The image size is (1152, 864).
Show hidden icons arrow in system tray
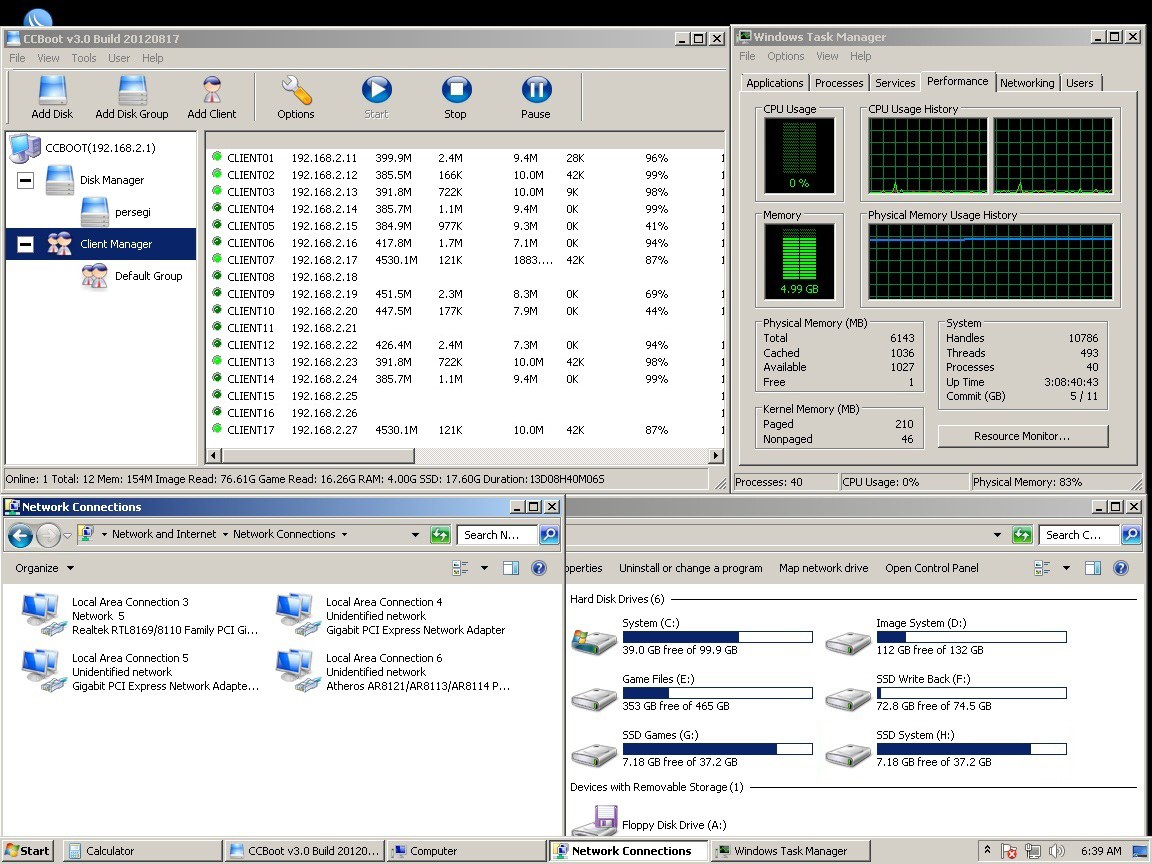coord(987,850)
